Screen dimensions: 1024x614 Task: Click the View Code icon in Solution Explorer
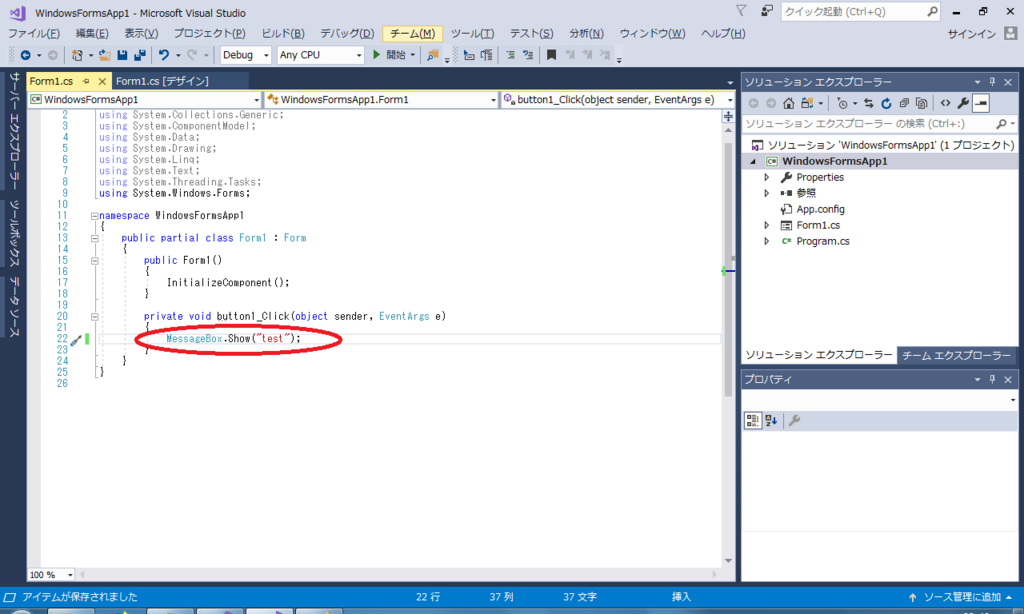point(945,103)
